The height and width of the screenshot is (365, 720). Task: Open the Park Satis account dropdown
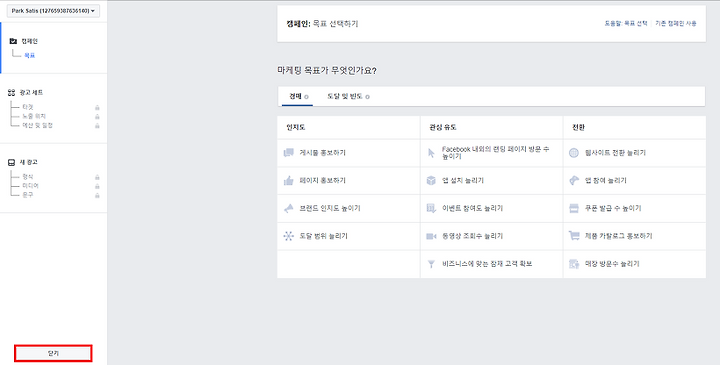[53, 11]
